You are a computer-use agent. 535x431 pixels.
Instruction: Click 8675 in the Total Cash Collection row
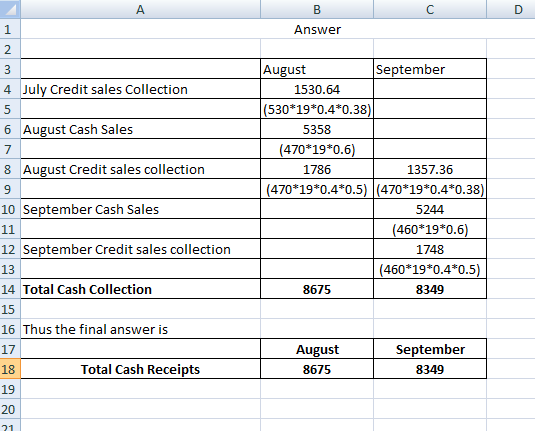[x=317, y=289]
